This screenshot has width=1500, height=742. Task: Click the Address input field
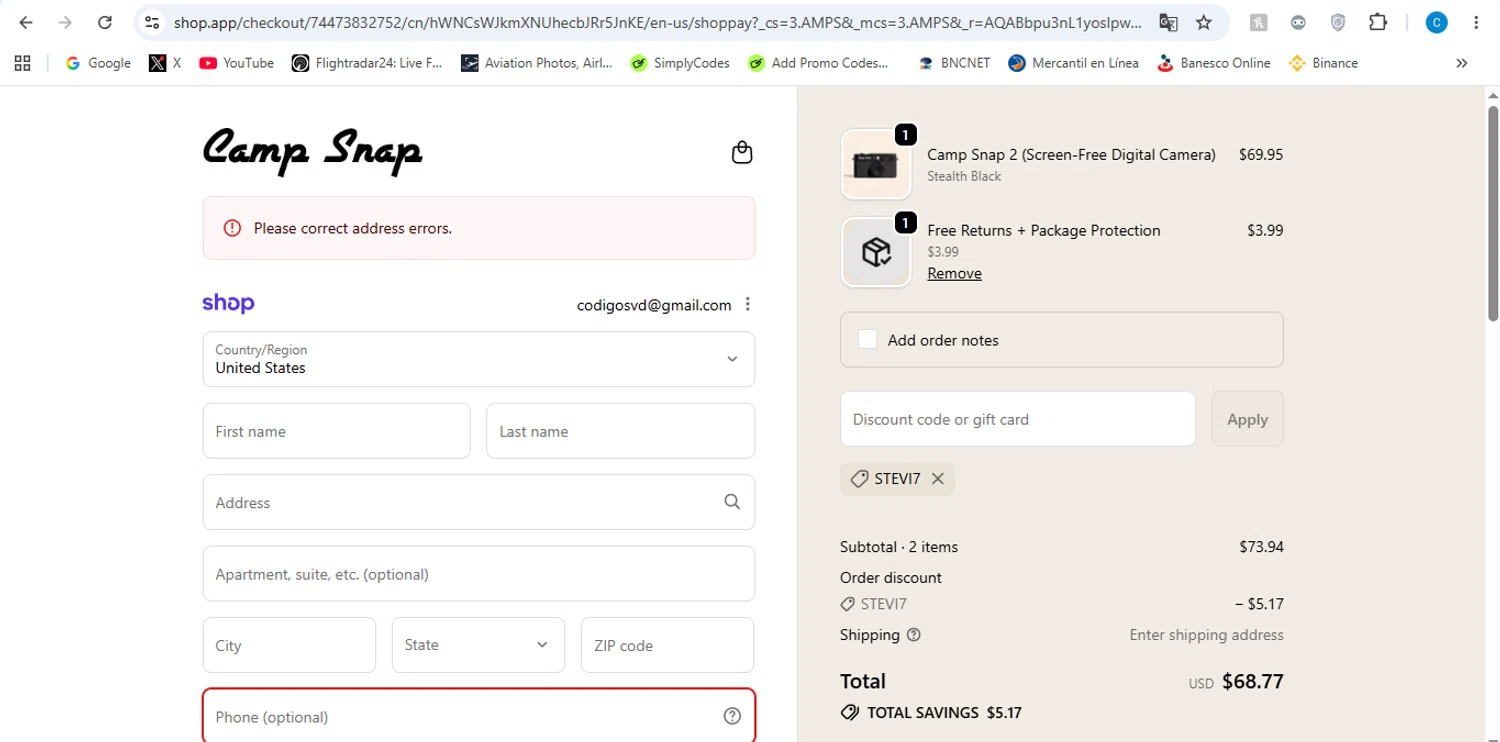tap(478, 502)
